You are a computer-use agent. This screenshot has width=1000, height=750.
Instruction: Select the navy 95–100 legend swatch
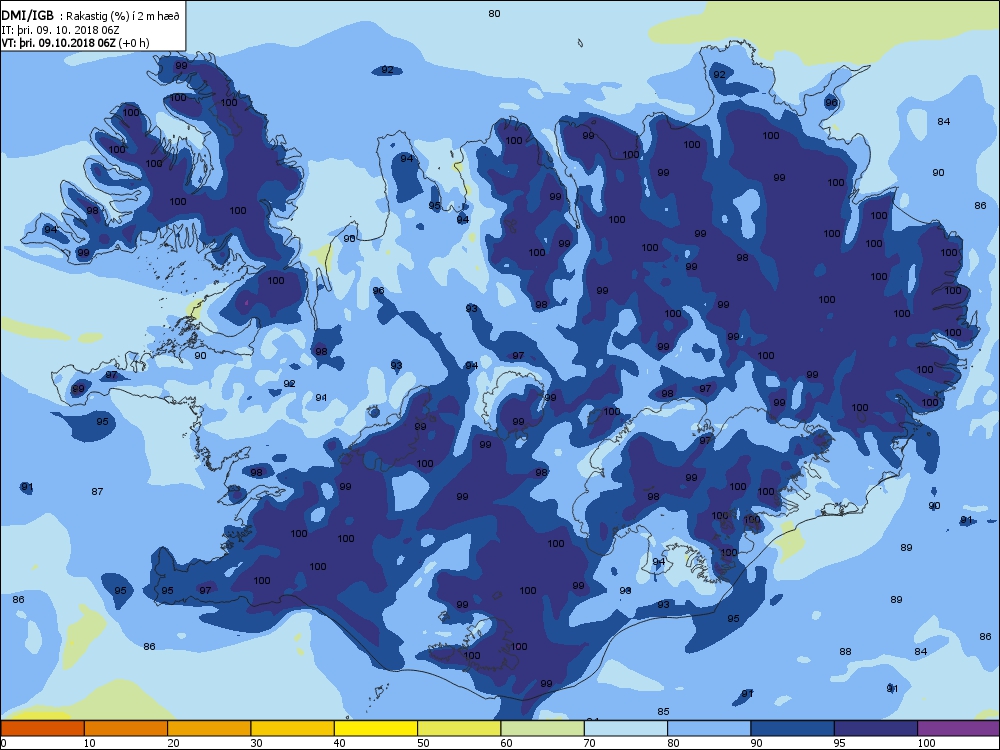click(x=876, y=728)
